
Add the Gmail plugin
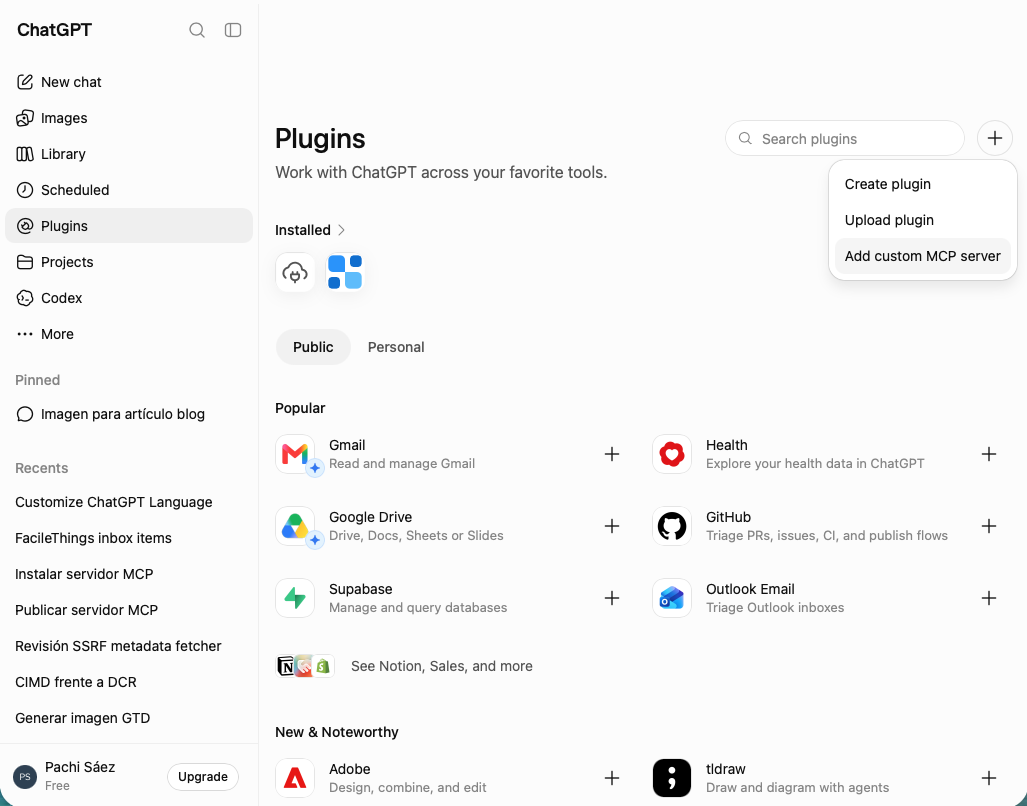pyautogui.click(x=612, y=454)
